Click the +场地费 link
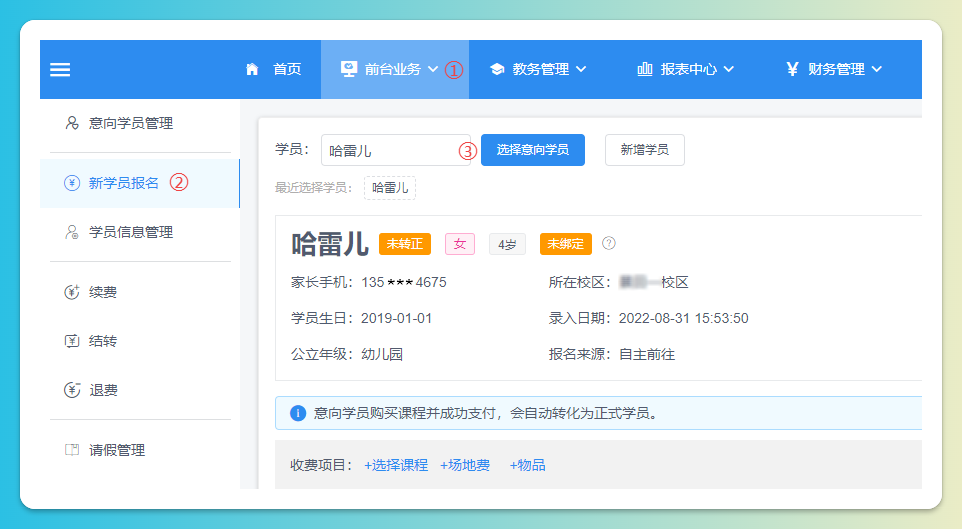This screenshot has width=962, height=529. click(x=465, y=465)
